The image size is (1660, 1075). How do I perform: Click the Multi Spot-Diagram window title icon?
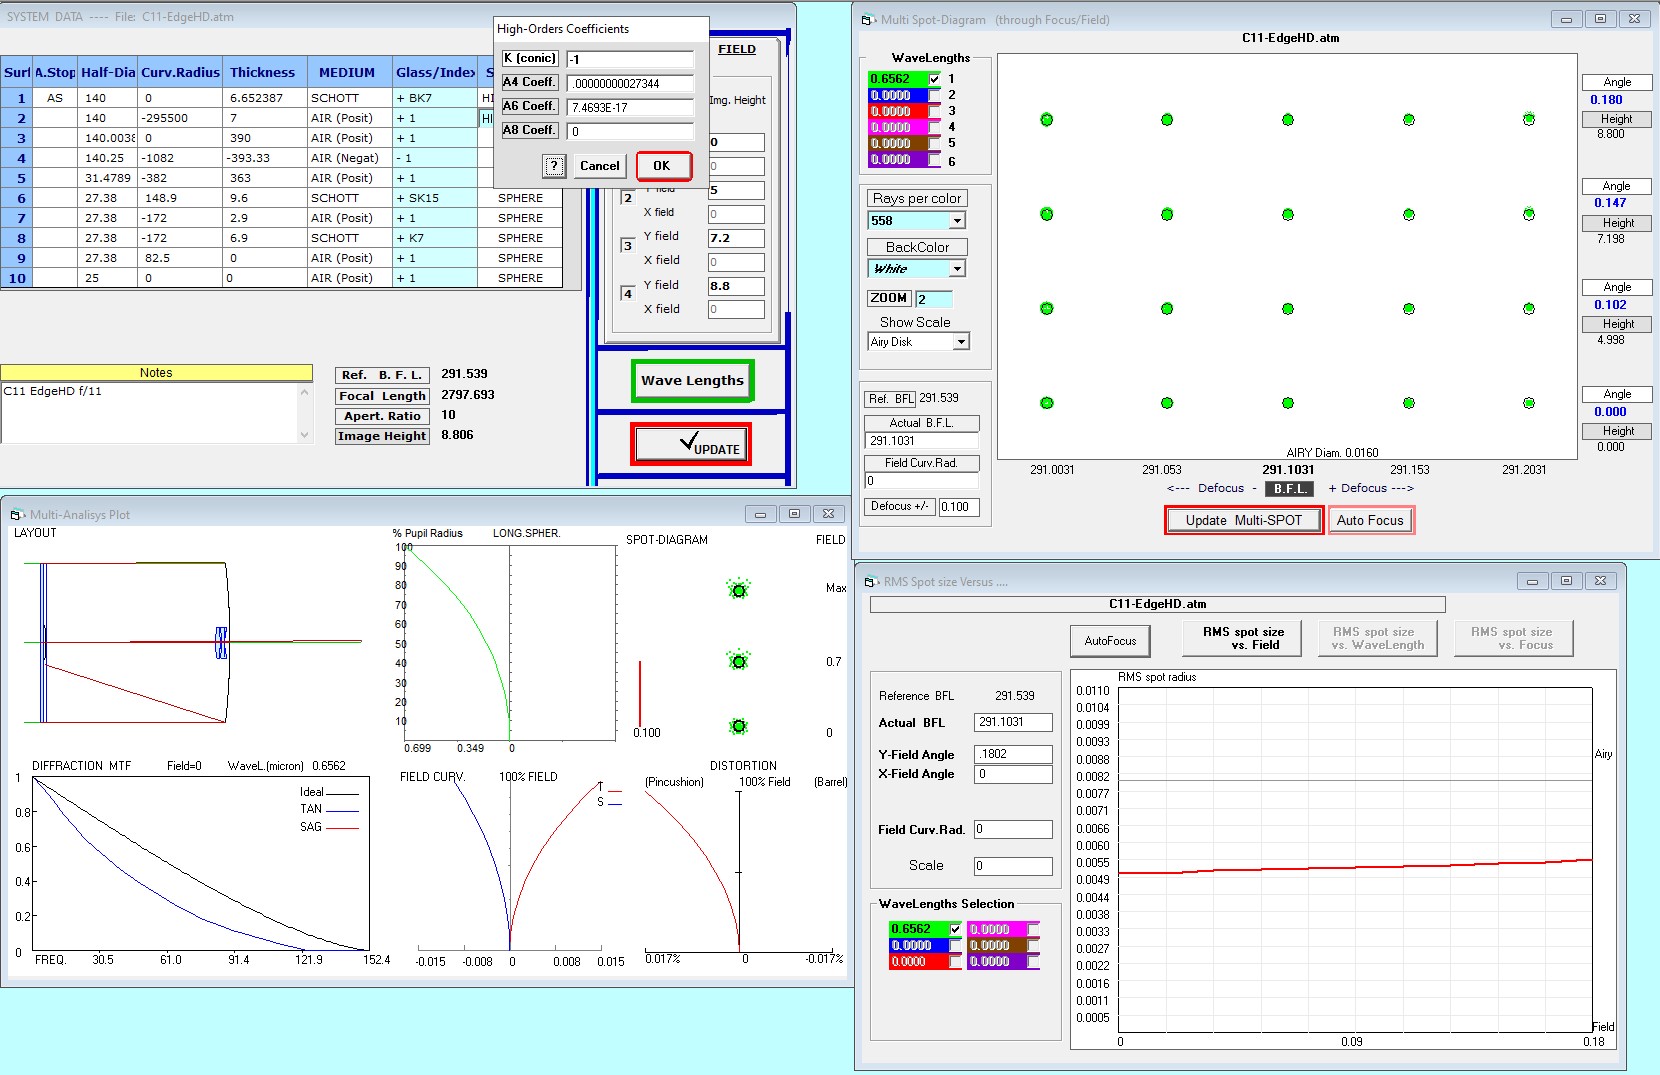tap(868, 20)
